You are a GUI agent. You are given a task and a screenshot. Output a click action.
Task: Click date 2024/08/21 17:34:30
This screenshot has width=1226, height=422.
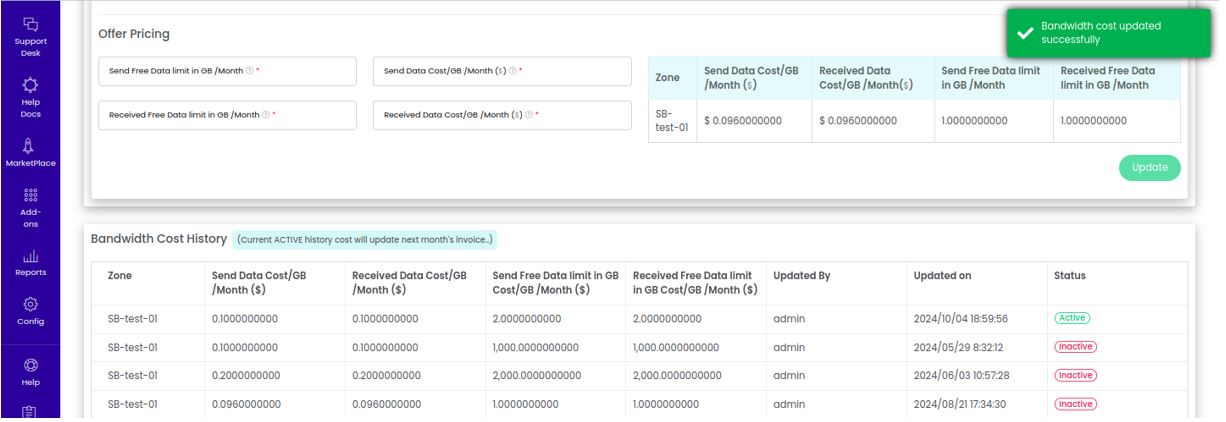click(x=960, y=404)
